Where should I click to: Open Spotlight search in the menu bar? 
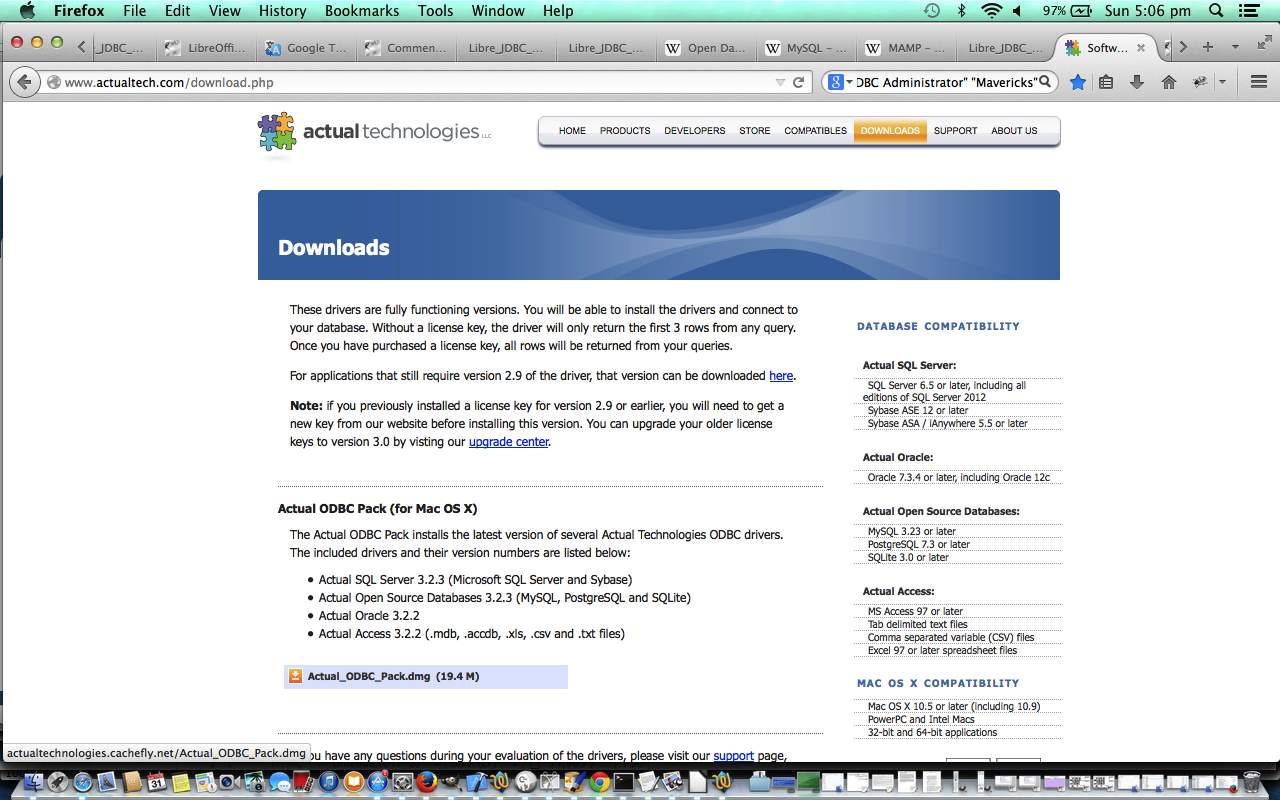1216,11
